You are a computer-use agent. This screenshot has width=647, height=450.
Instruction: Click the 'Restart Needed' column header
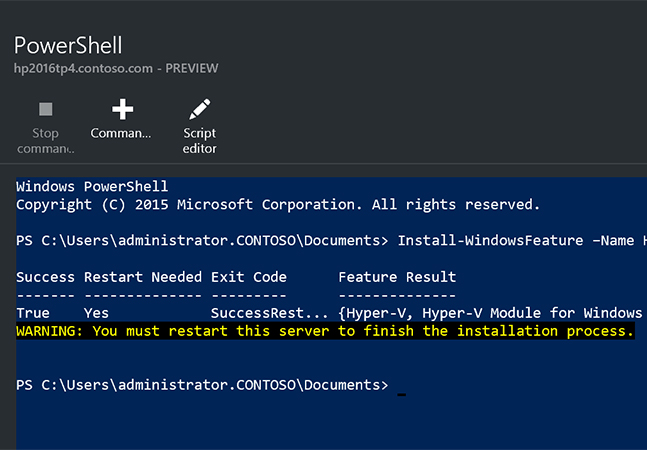click(x=143, y=277)
